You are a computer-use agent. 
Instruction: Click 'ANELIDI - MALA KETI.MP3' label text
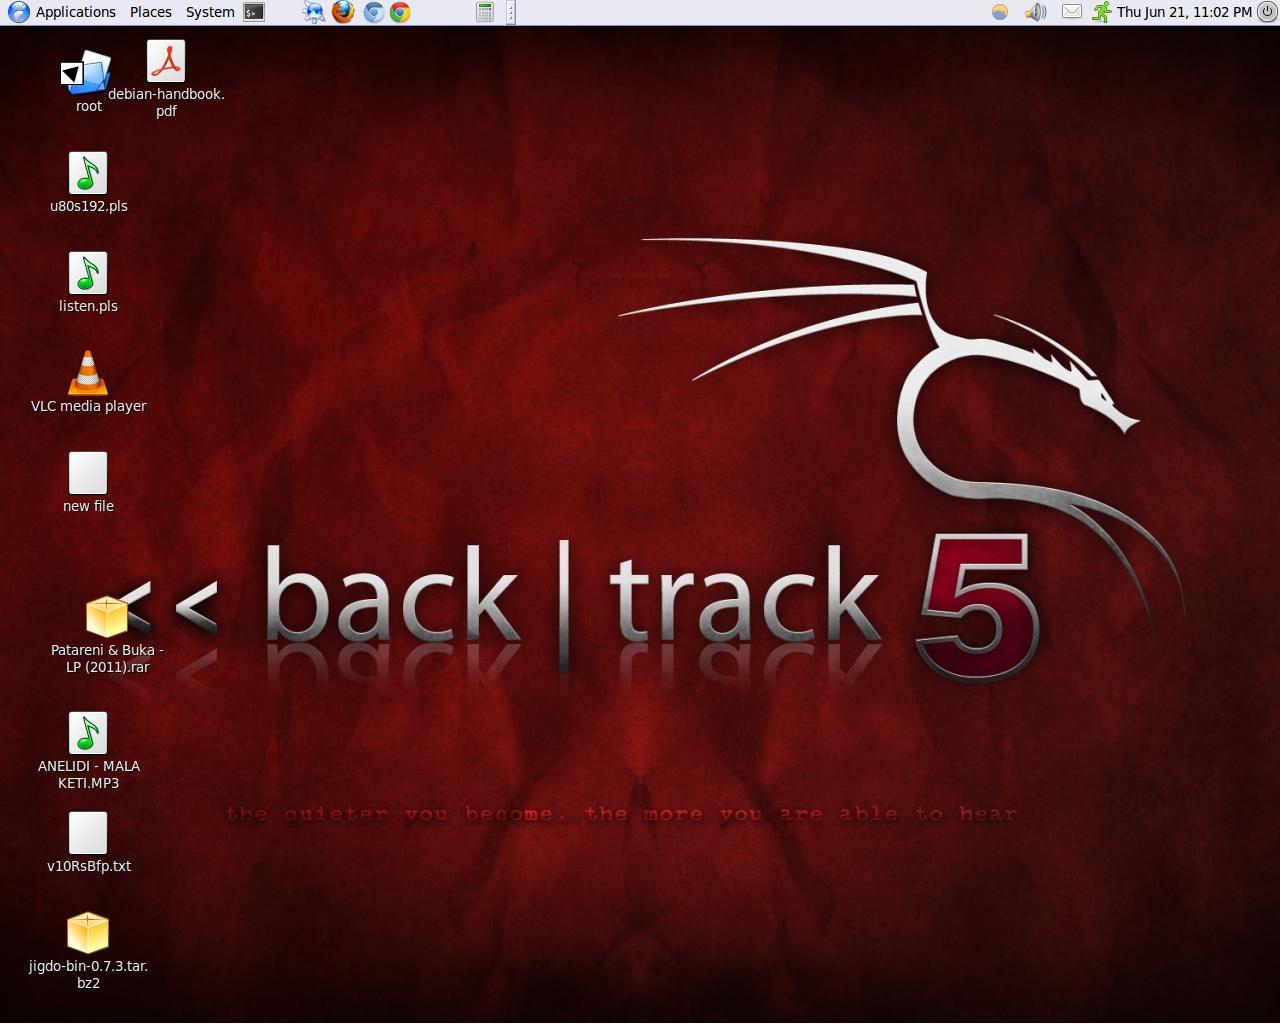click(89, 774)
